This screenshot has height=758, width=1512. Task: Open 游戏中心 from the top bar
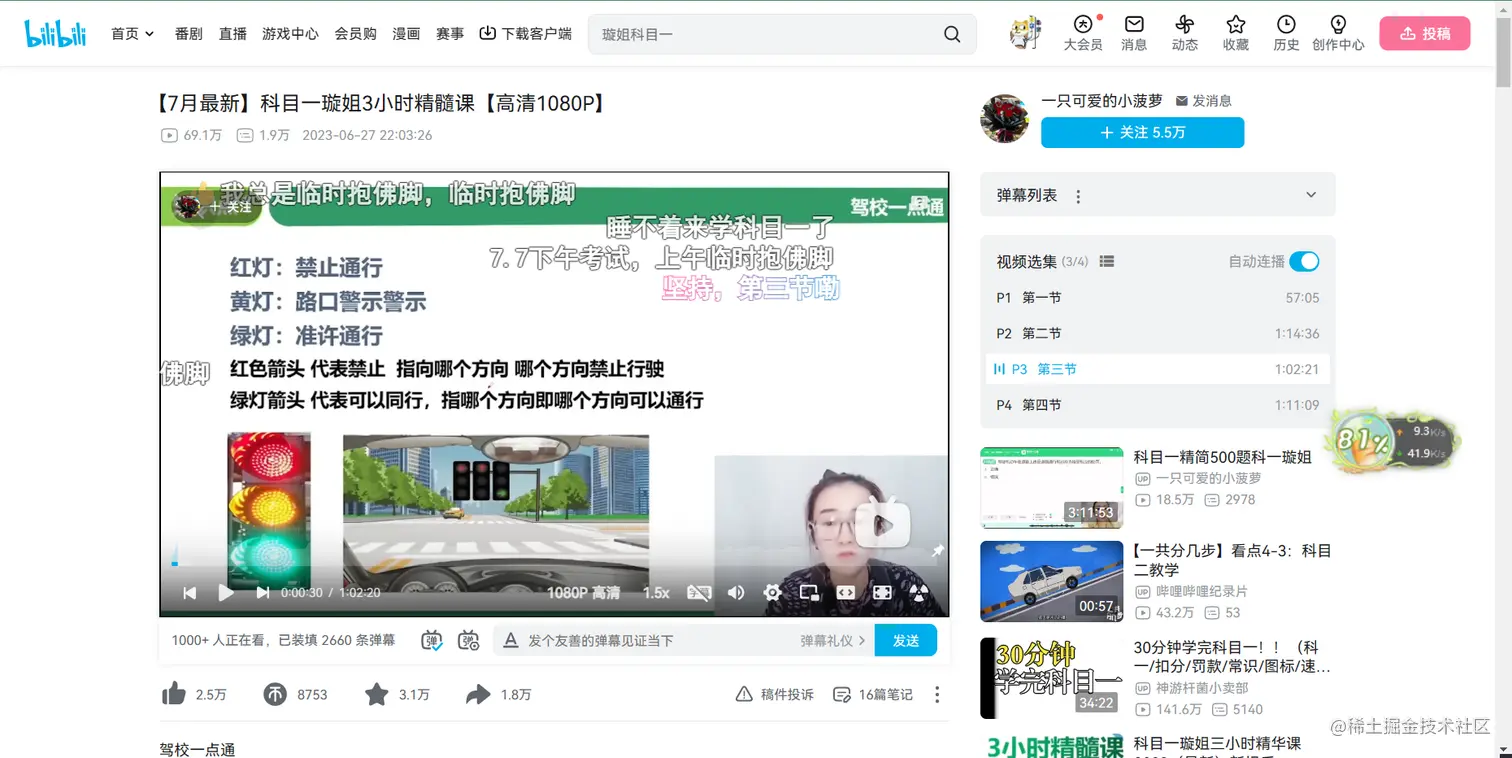pos(290,34)
